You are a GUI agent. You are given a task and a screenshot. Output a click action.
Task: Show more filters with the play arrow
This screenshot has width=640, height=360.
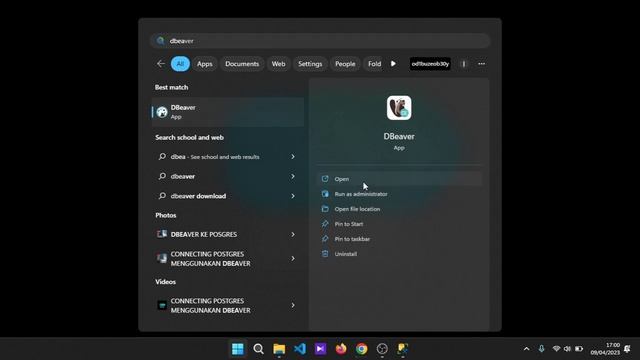tap(393, 64)
